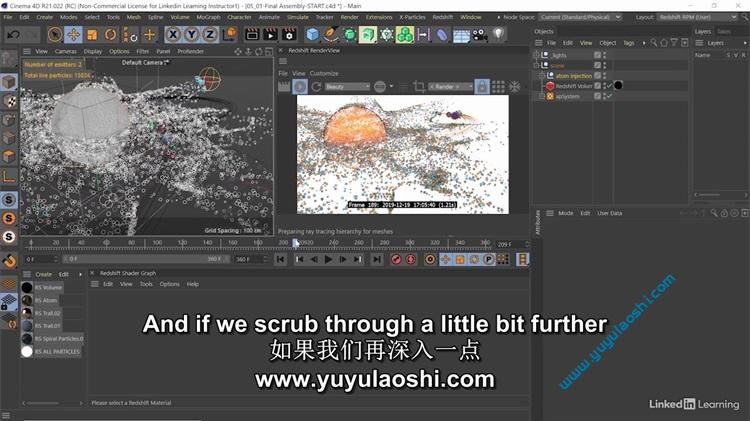Image resolution: width=750 pixels, height=421 pixels.
Task: Open the X-Particles menu
Action: pyautogui.click(x=412, y=17)
